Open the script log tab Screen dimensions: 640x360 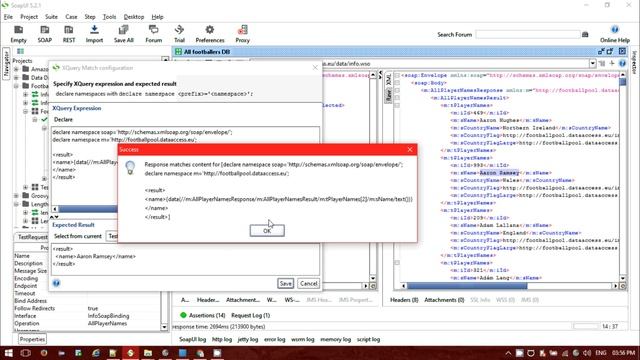pyautogui.click(x=368, y=339)
